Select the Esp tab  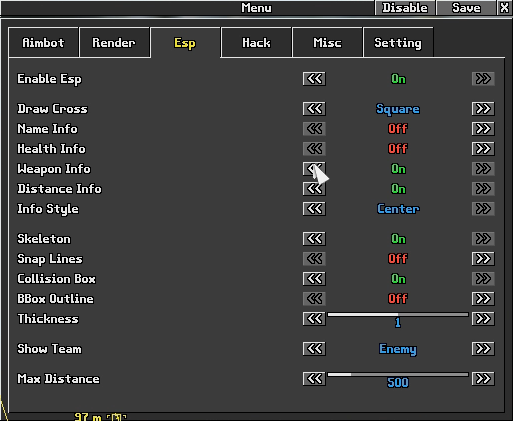point(185,43)
